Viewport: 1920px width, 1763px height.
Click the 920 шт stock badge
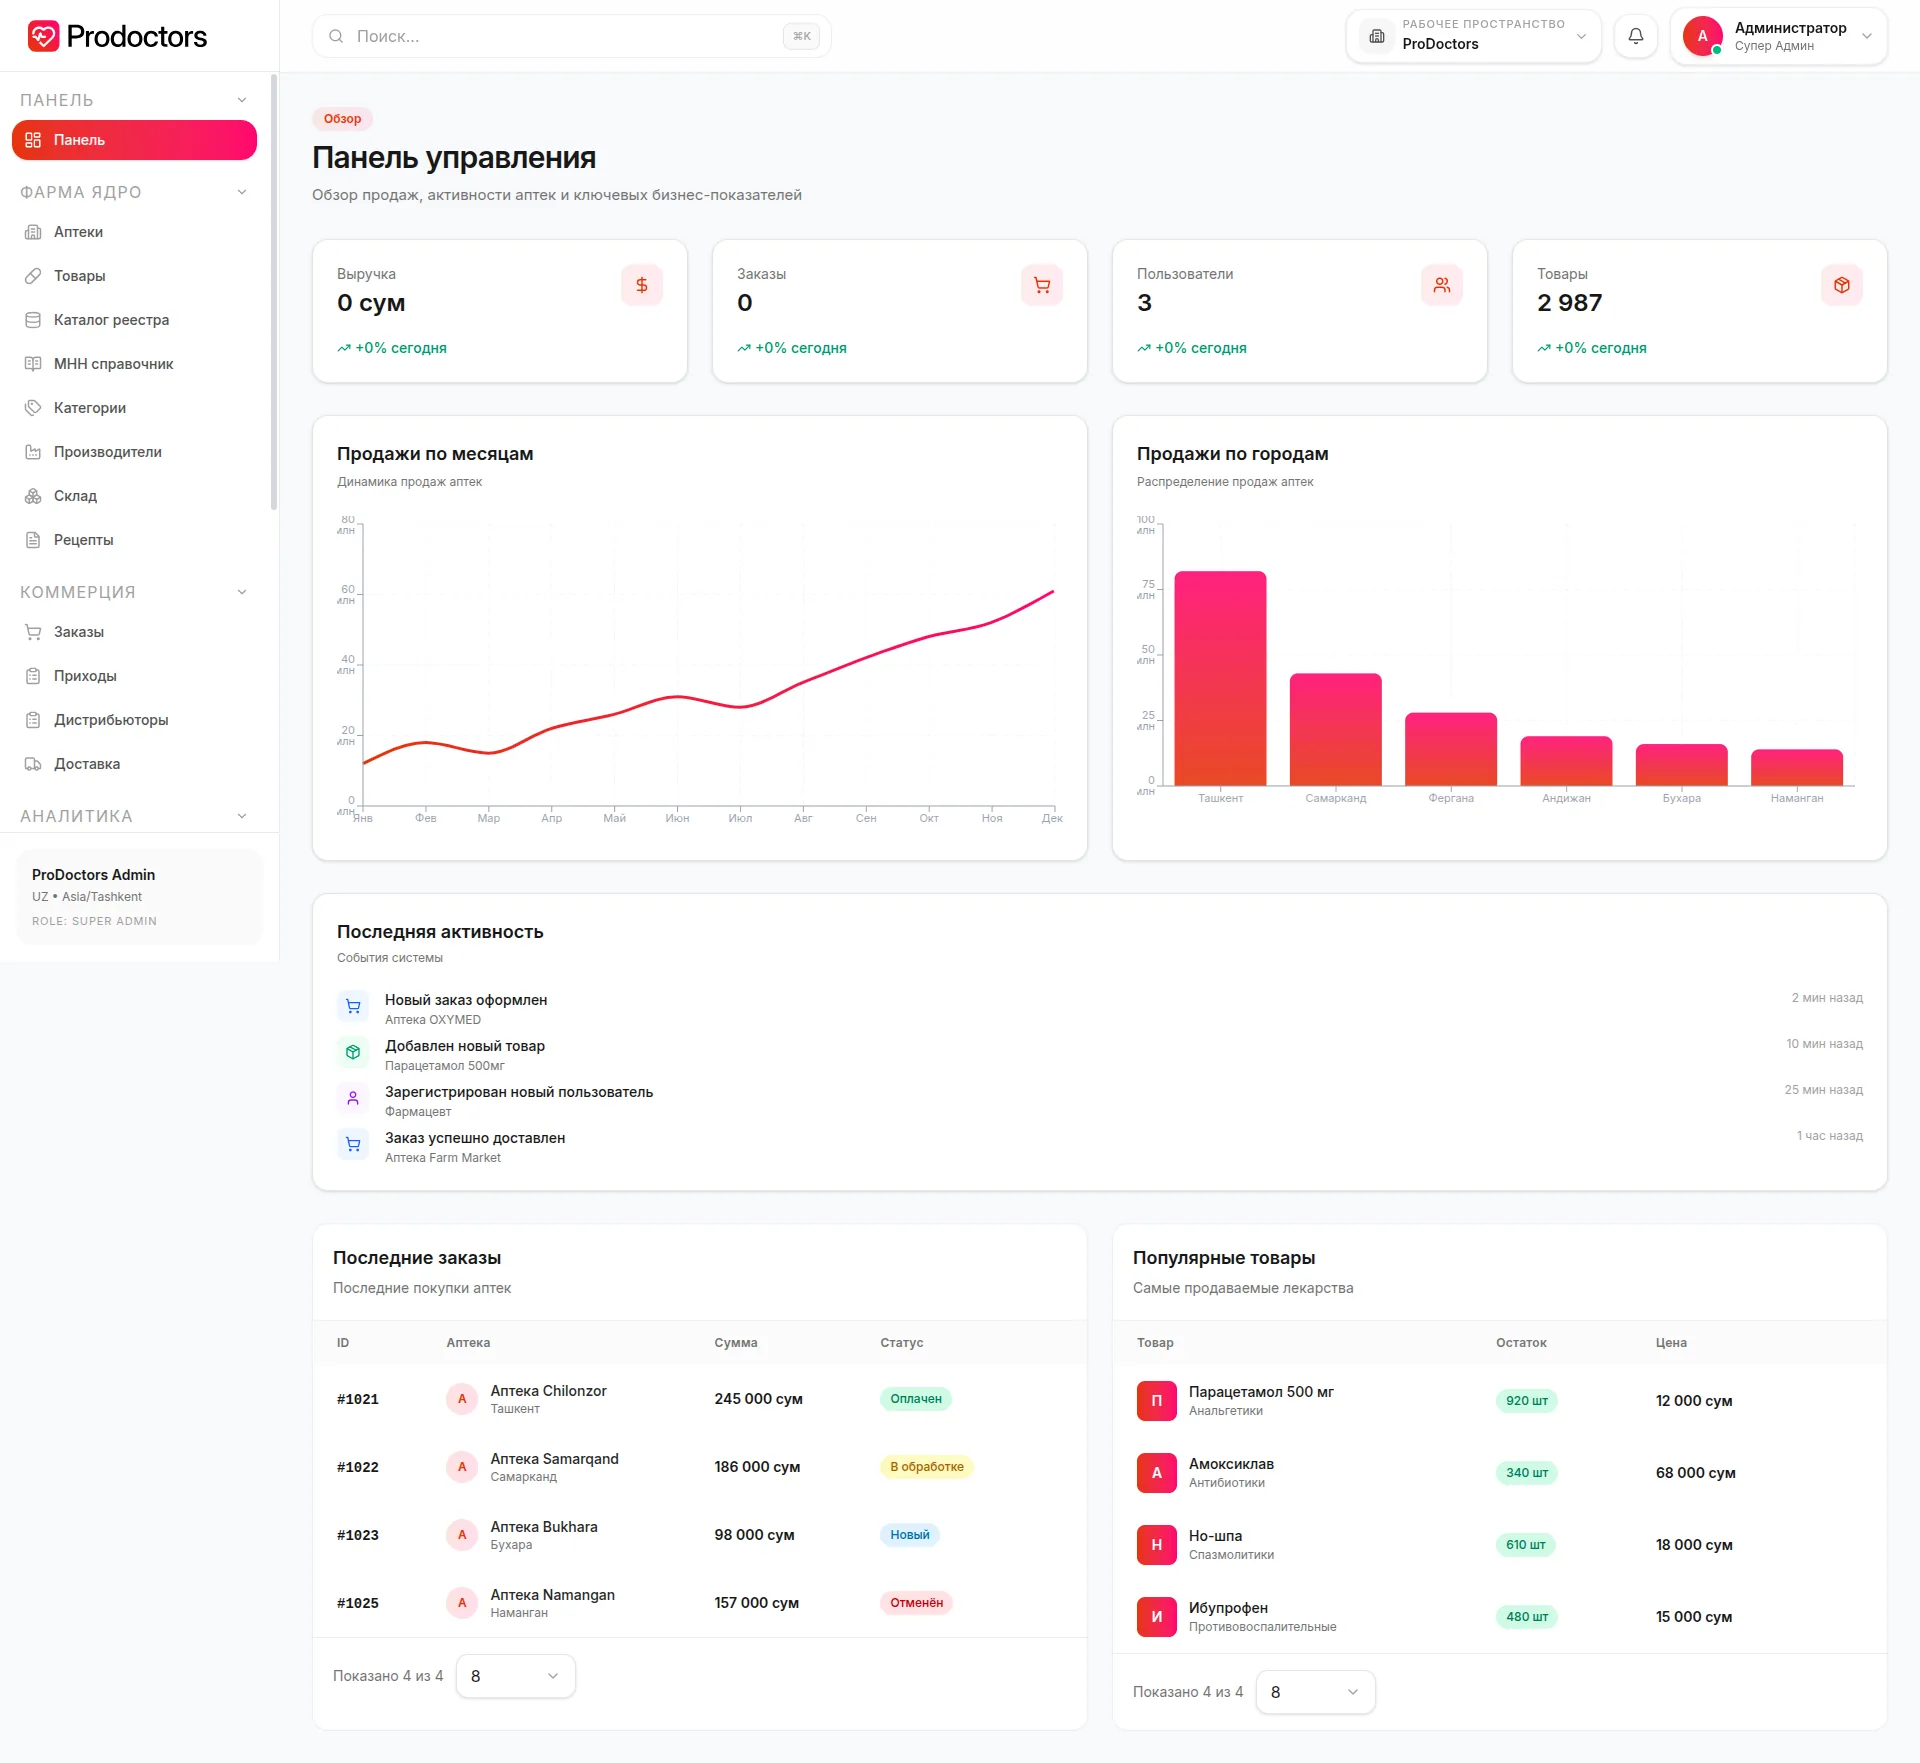click(x=1527, y=1401)
